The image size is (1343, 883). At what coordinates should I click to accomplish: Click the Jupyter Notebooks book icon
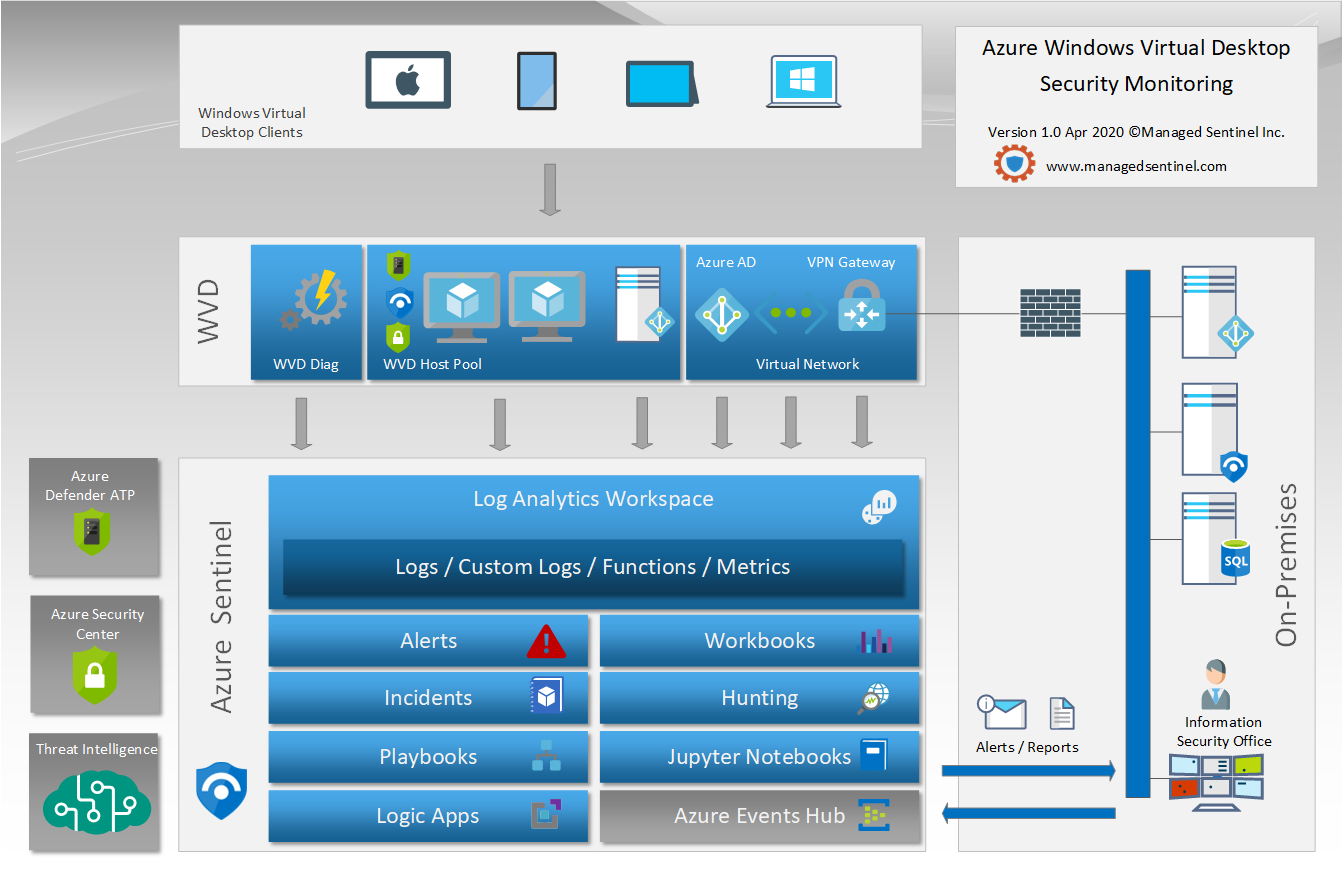pos(873,755)
